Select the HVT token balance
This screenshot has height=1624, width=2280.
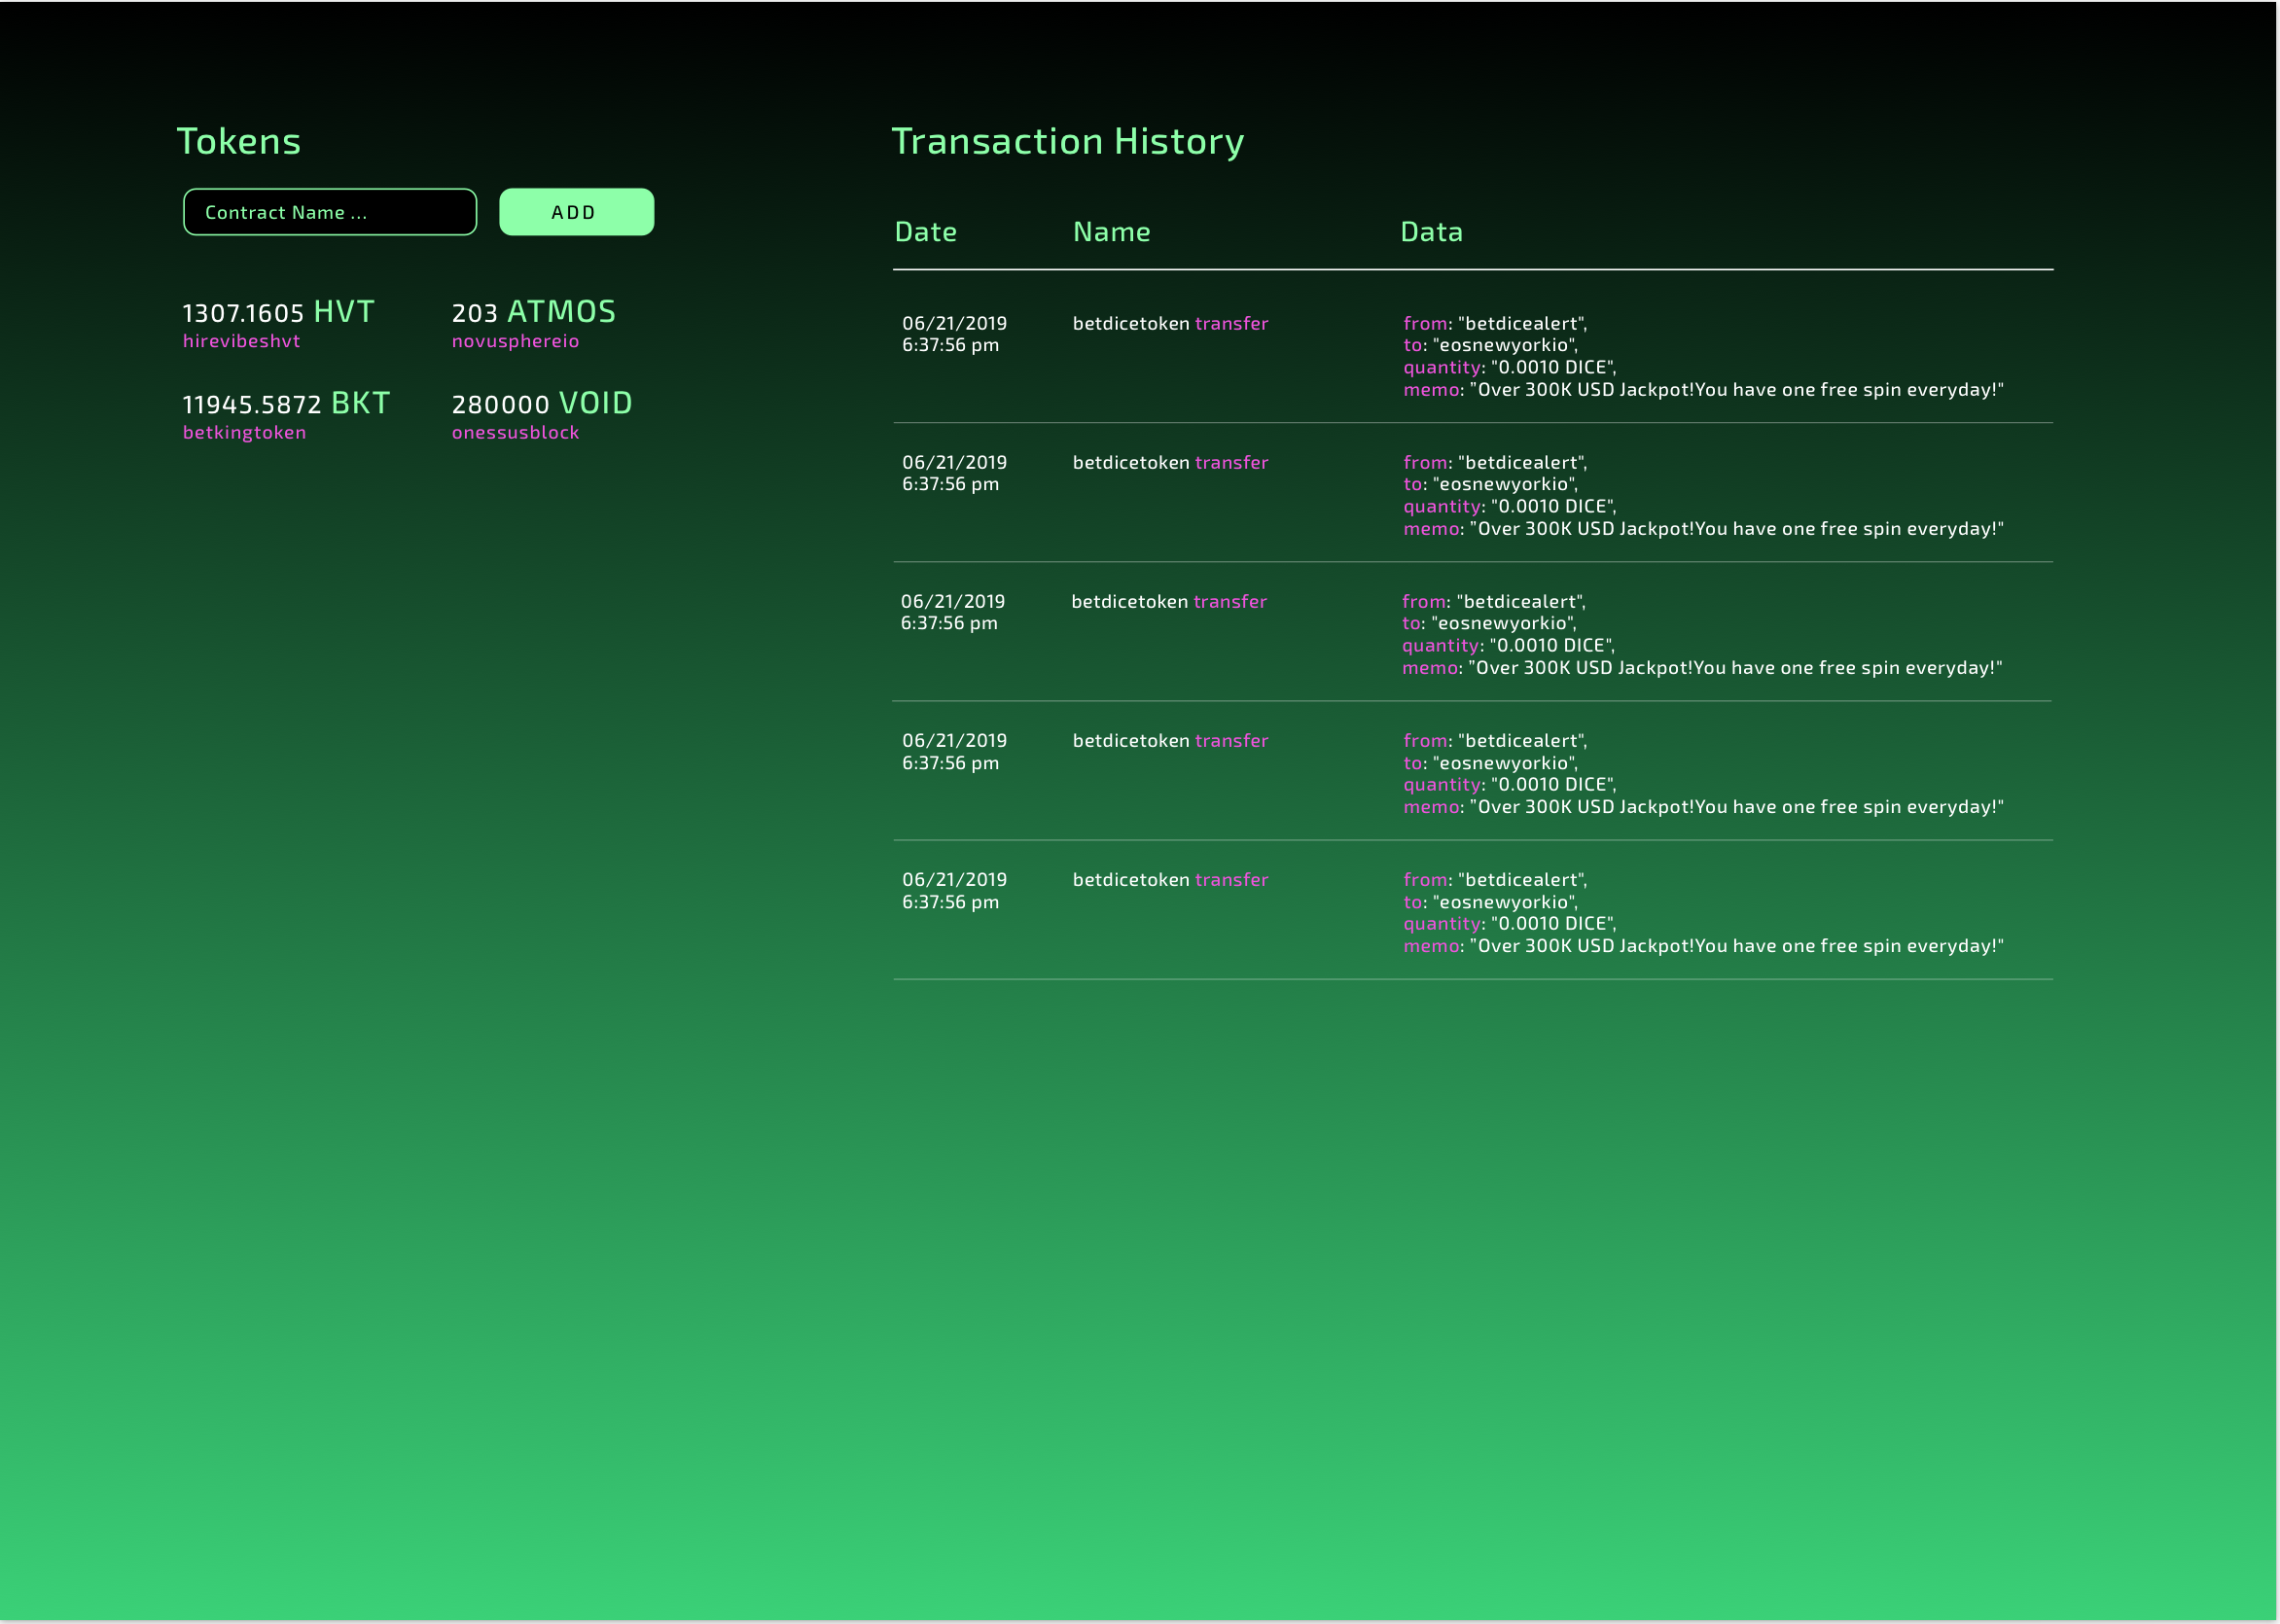coord(278,312)
